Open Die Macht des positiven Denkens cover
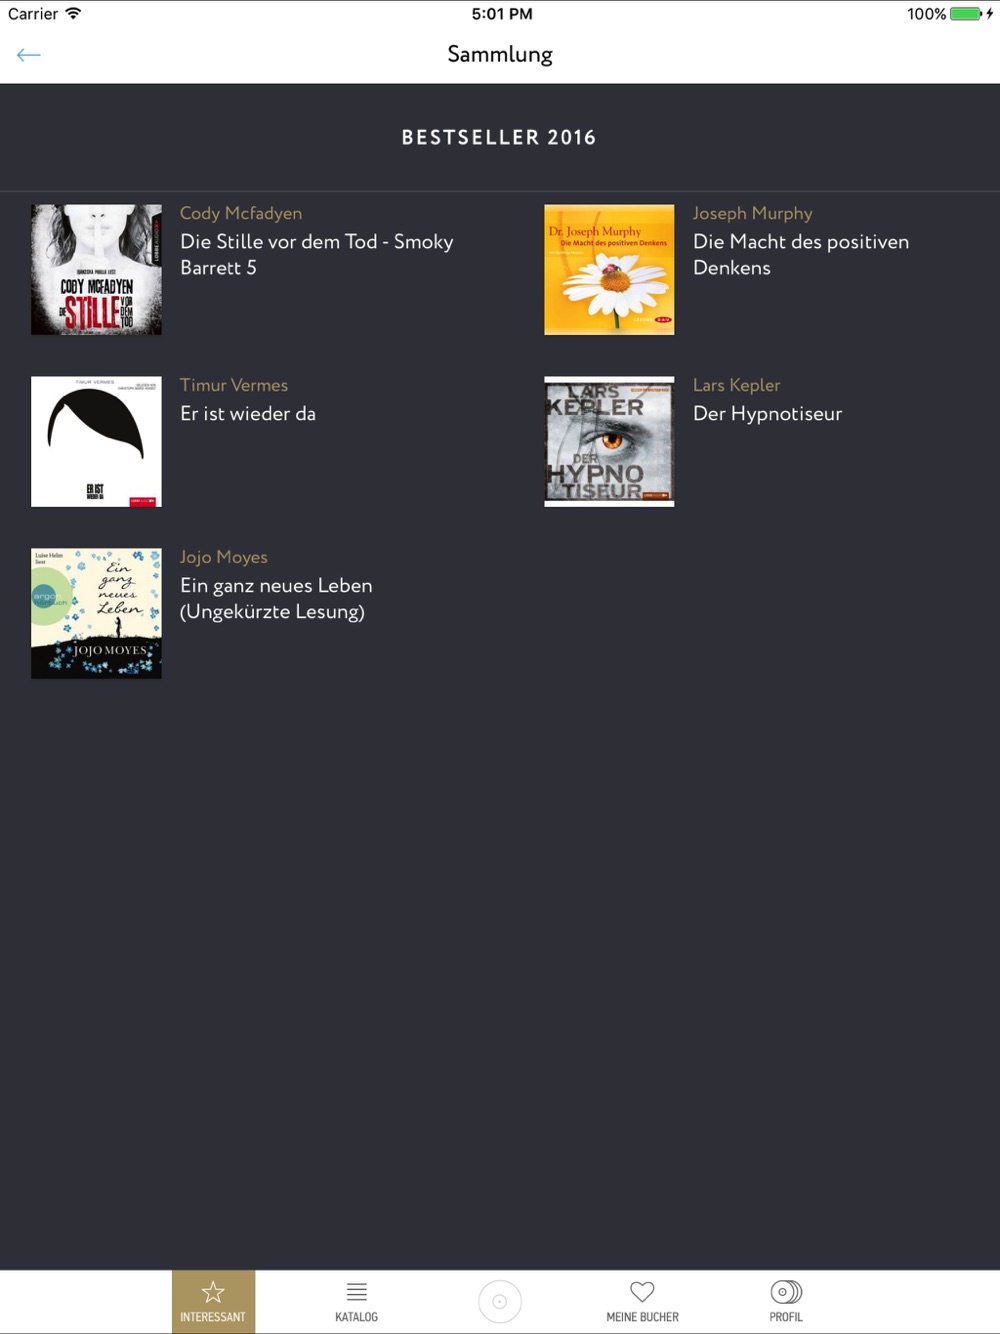 pos(609,270)
